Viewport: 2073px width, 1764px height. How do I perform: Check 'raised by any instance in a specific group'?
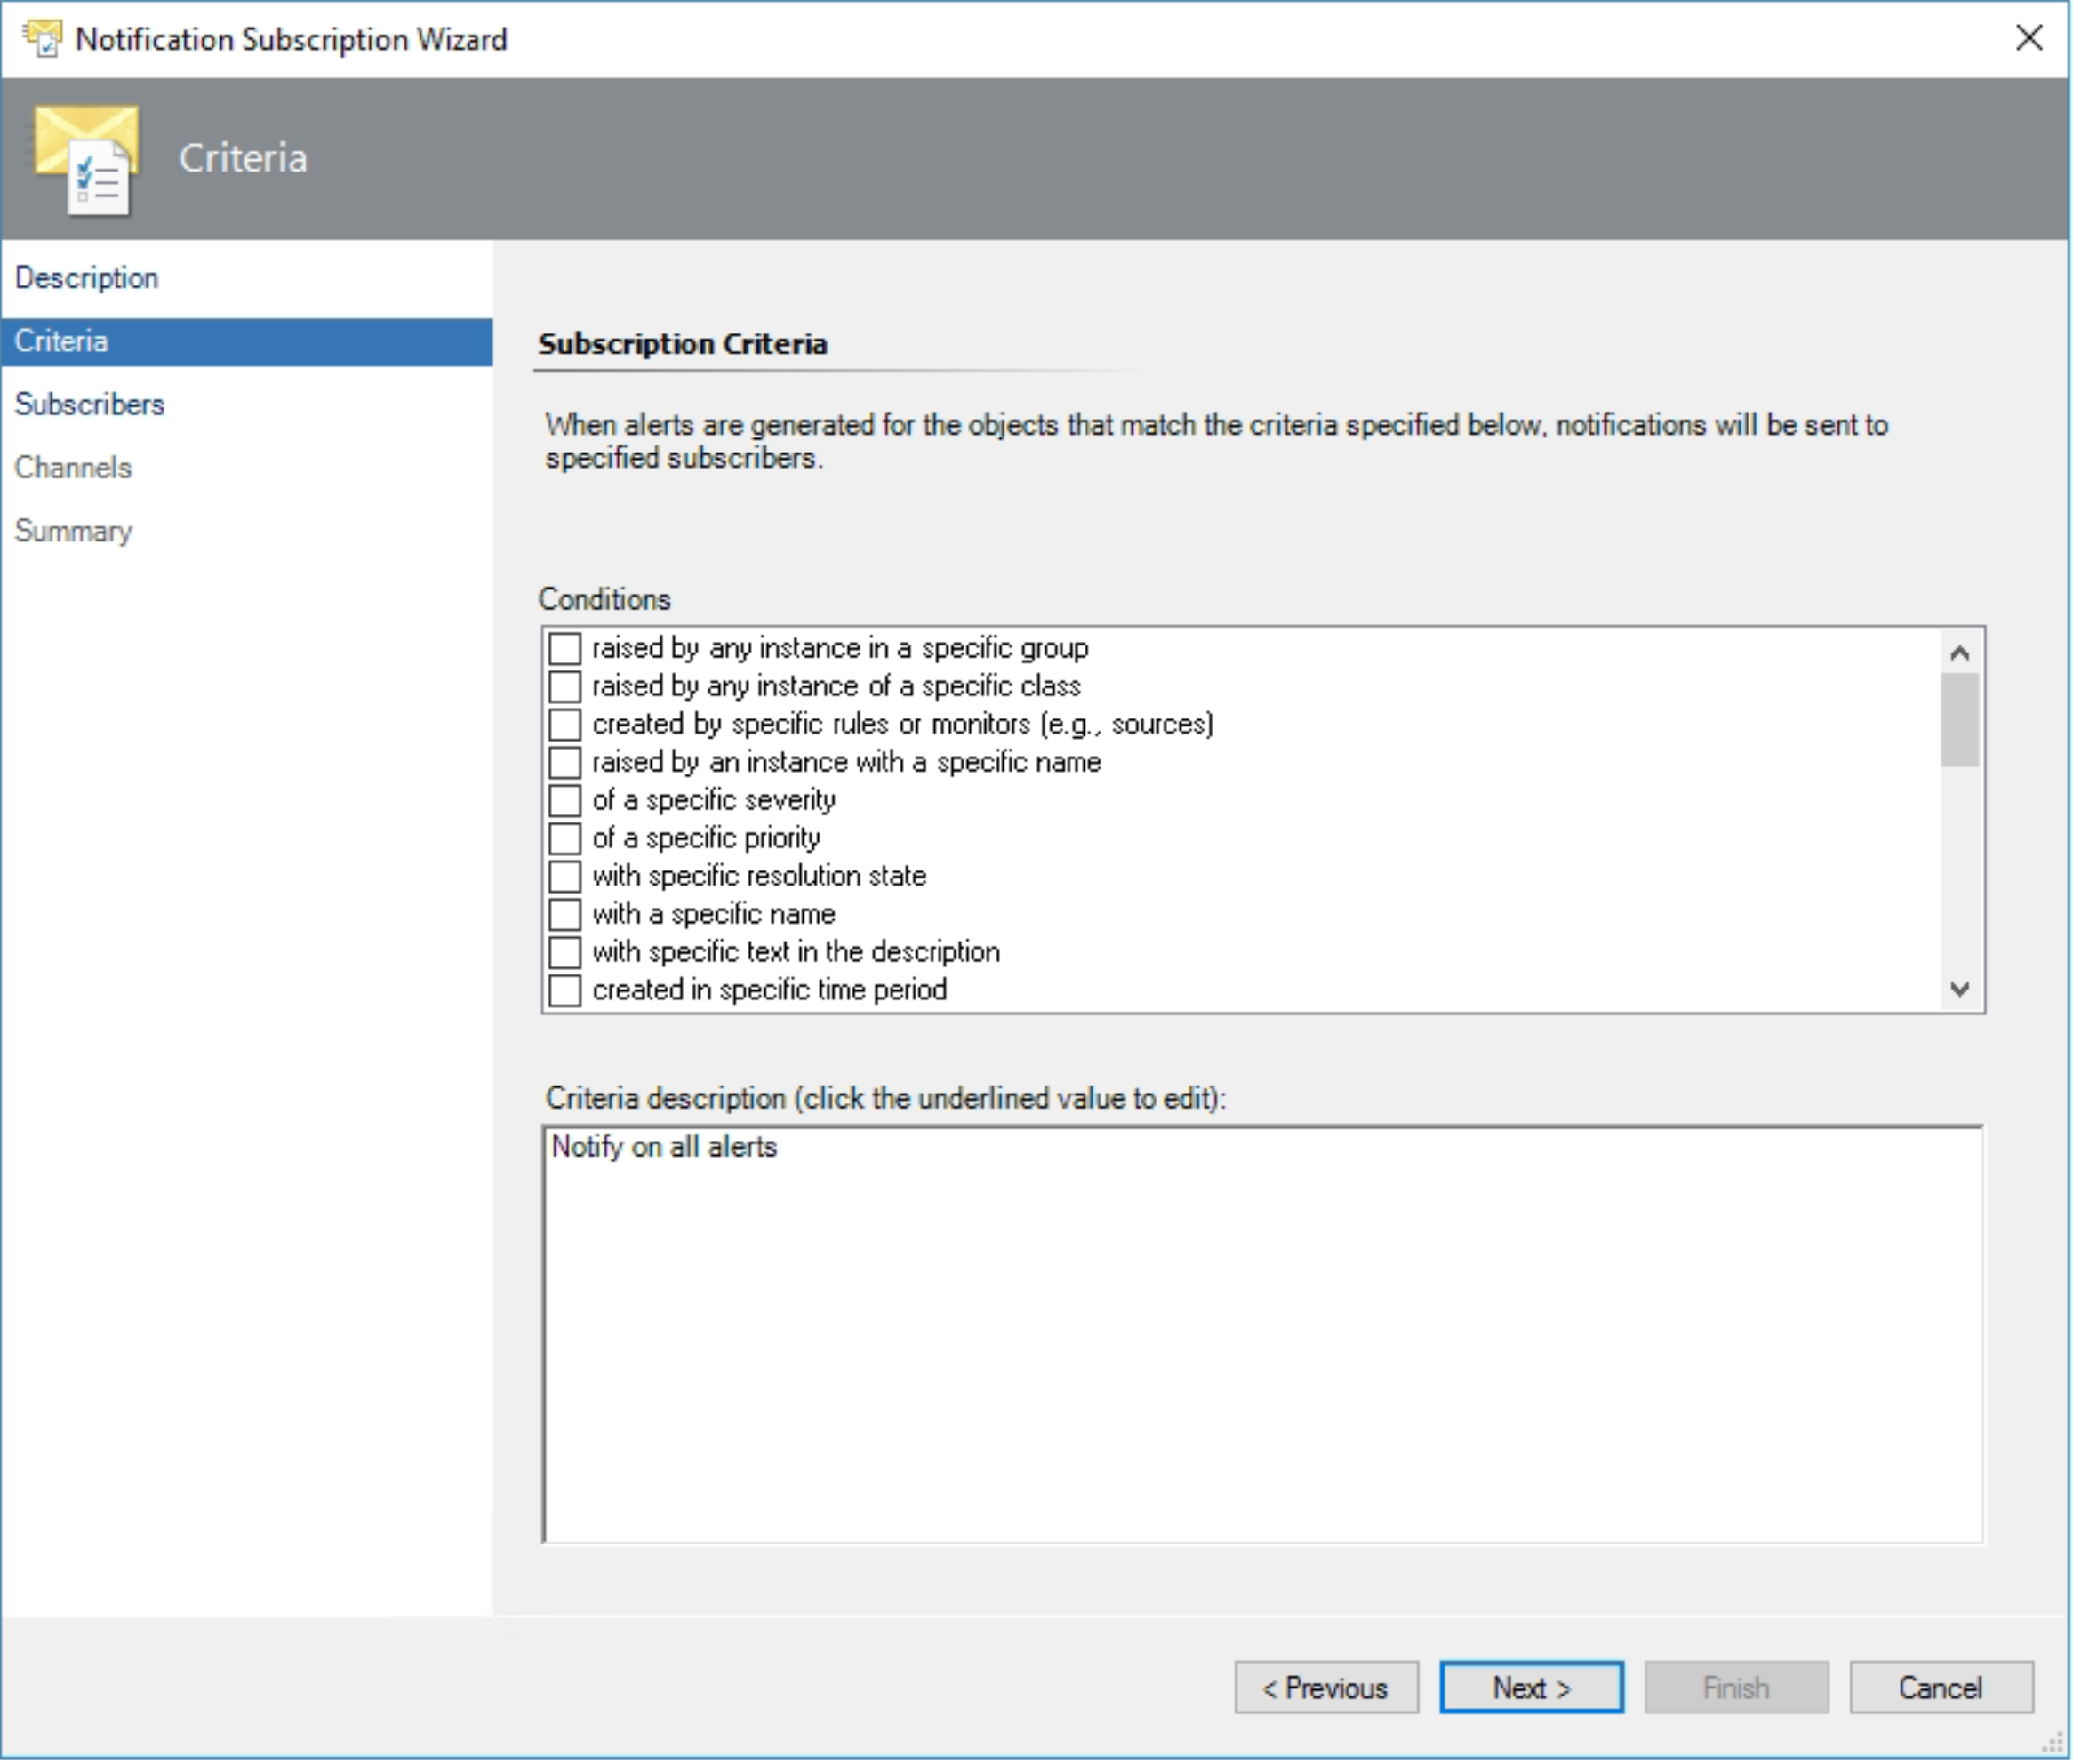(564, 648)
